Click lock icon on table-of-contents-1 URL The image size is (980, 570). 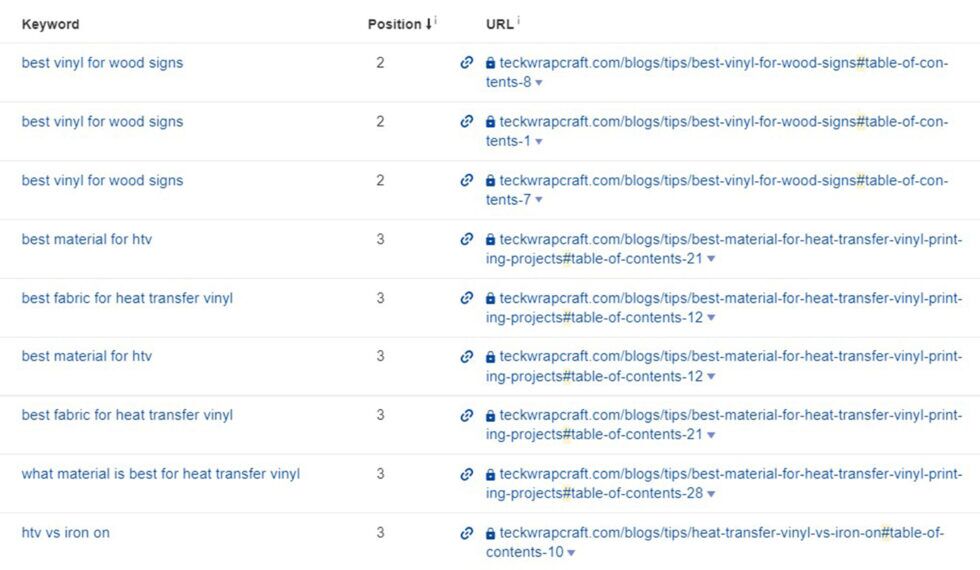pos(491,121)
